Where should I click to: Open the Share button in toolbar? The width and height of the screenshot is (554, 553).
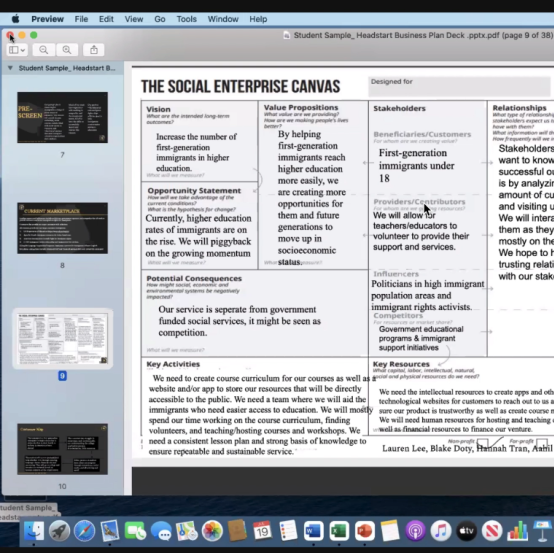pyautogui.click(x=94, y=50)
